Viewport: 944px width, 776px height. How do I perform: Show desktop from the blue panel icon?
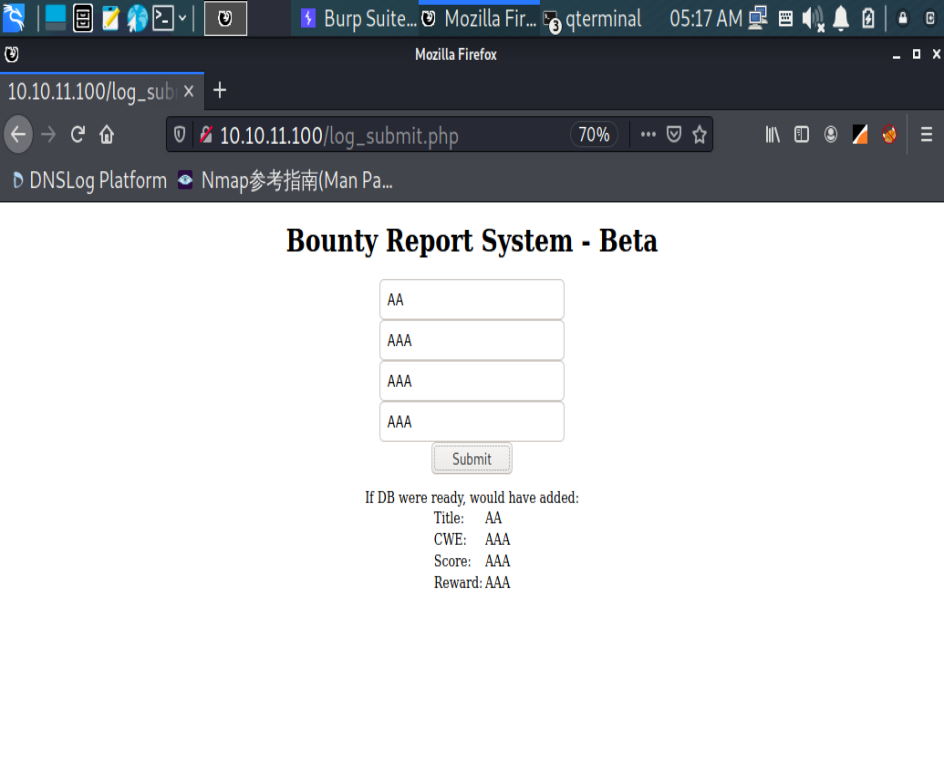pyautogui.click(x=55, y=18)
